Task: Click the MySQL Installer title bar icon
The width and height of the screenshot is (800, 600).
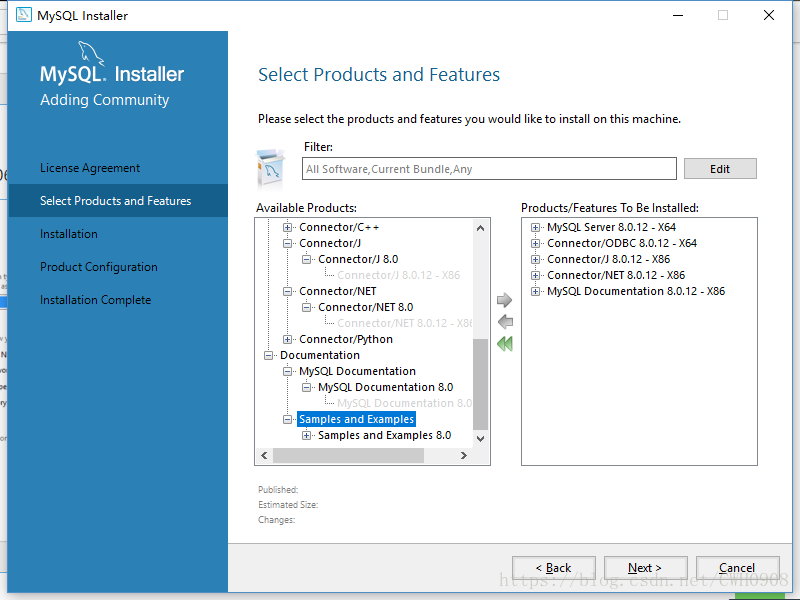Action: (x=23, y=15)
